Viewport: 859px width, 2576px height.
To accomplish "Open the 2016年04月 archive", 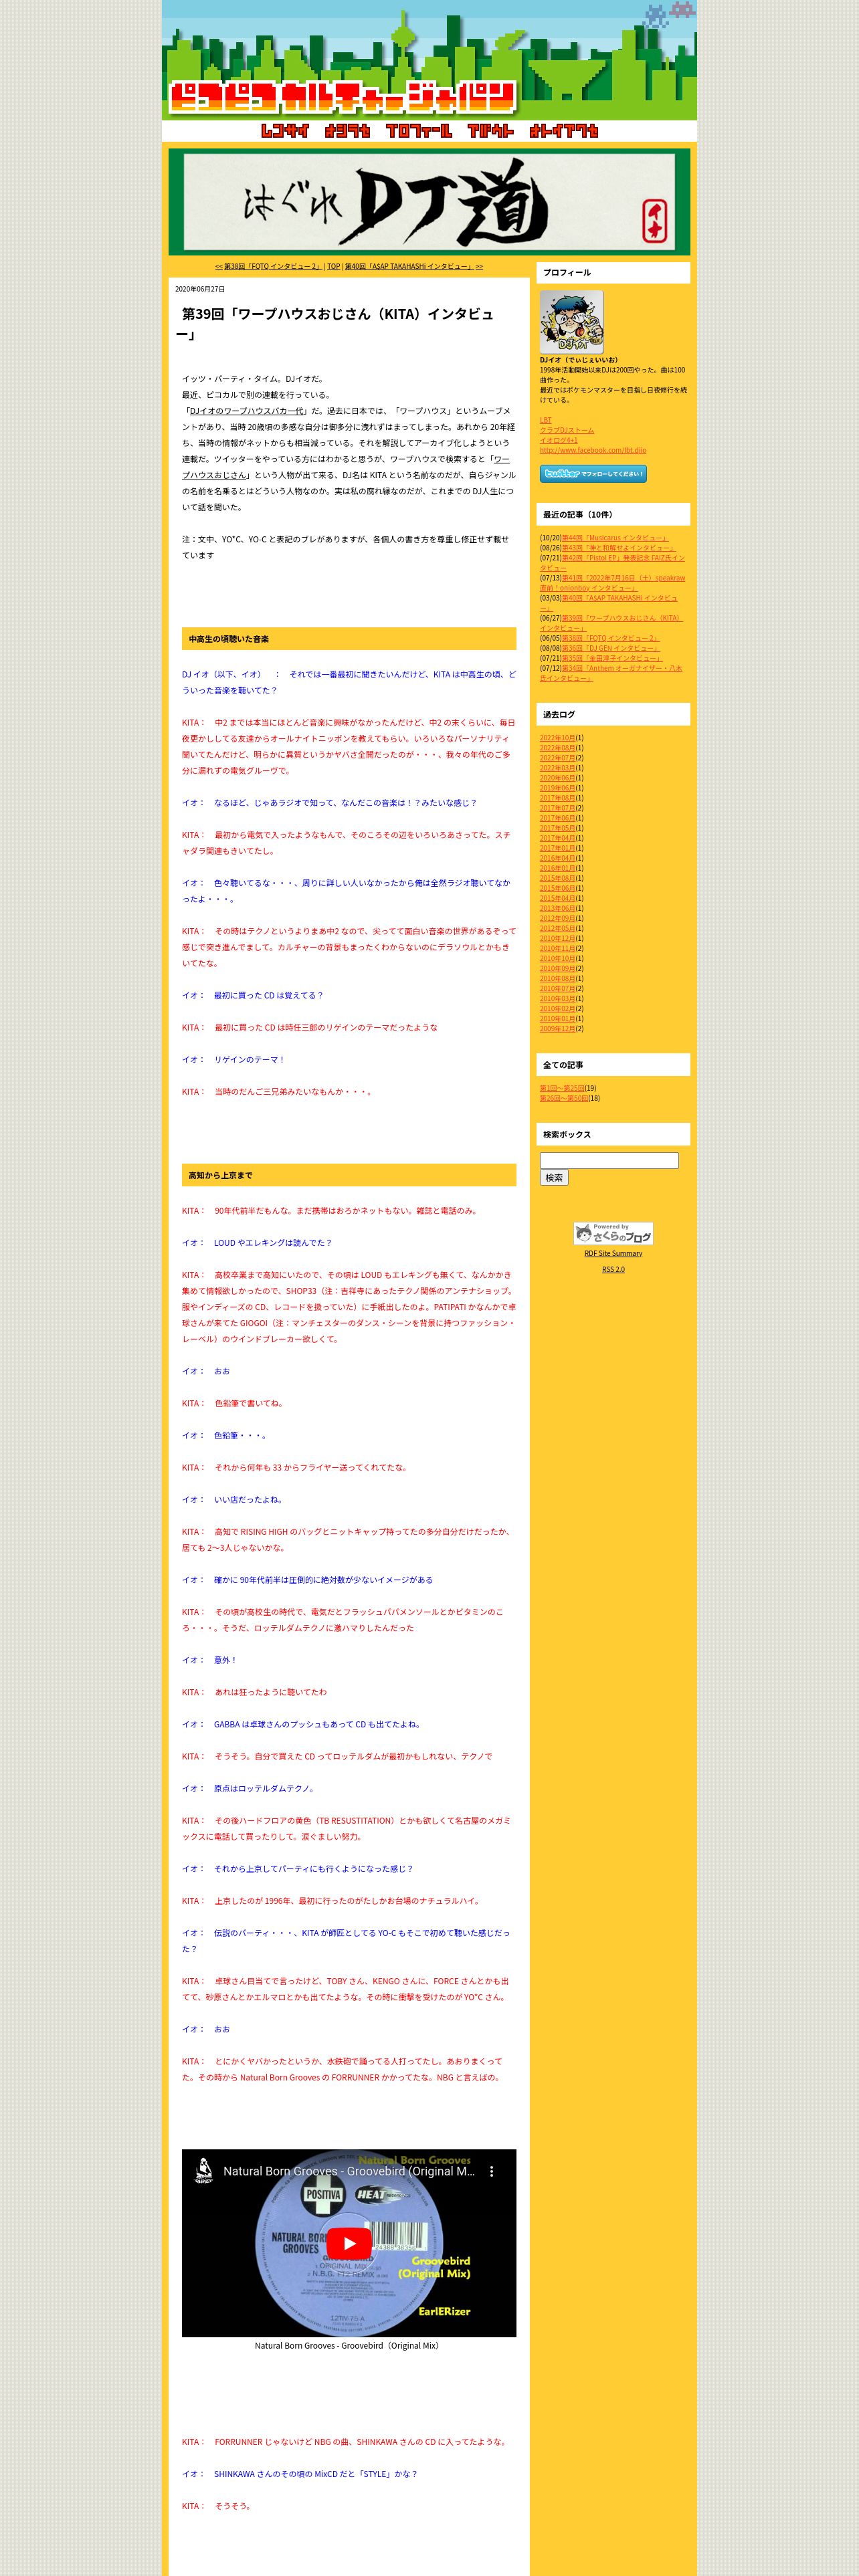I will click(x=557, y=858).
